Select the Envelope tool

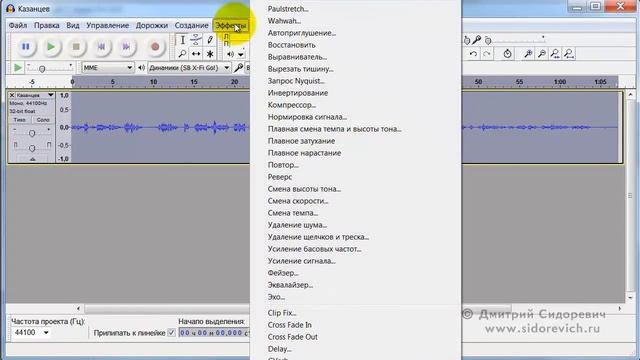click(196, 40)
